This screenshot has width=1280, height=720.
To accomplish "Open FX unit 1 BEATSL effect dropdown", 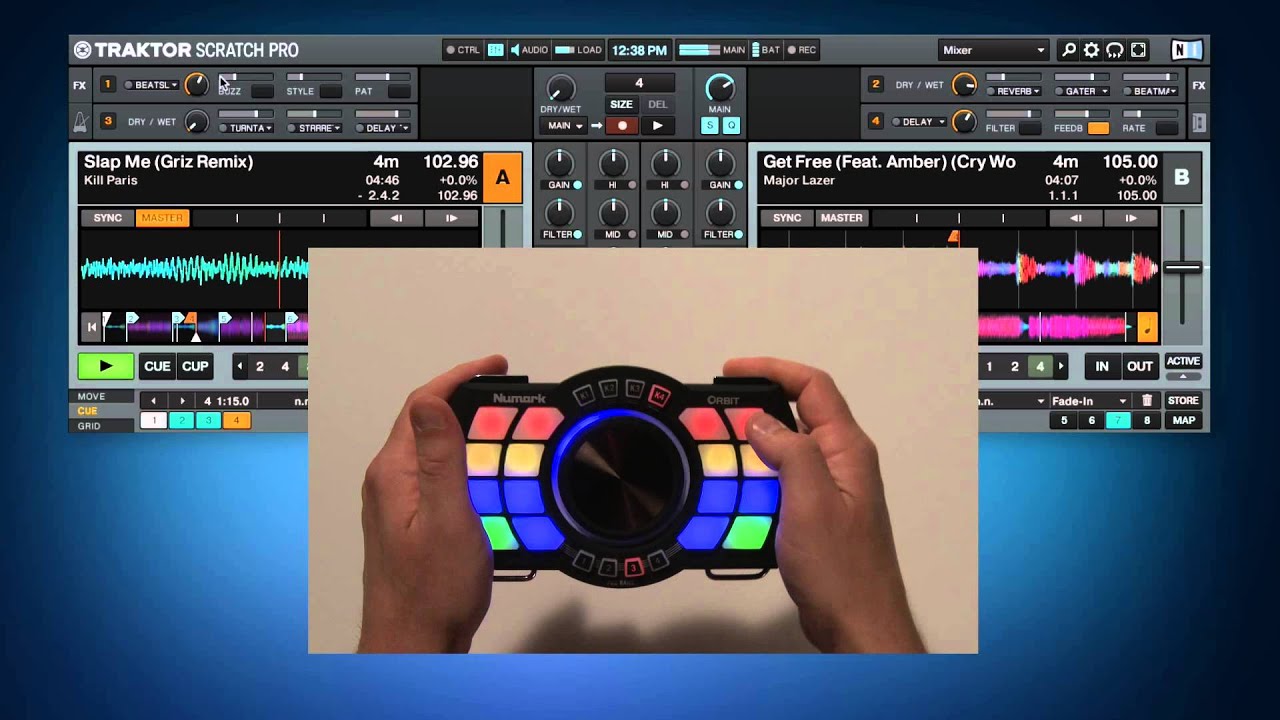I will 151,85.
